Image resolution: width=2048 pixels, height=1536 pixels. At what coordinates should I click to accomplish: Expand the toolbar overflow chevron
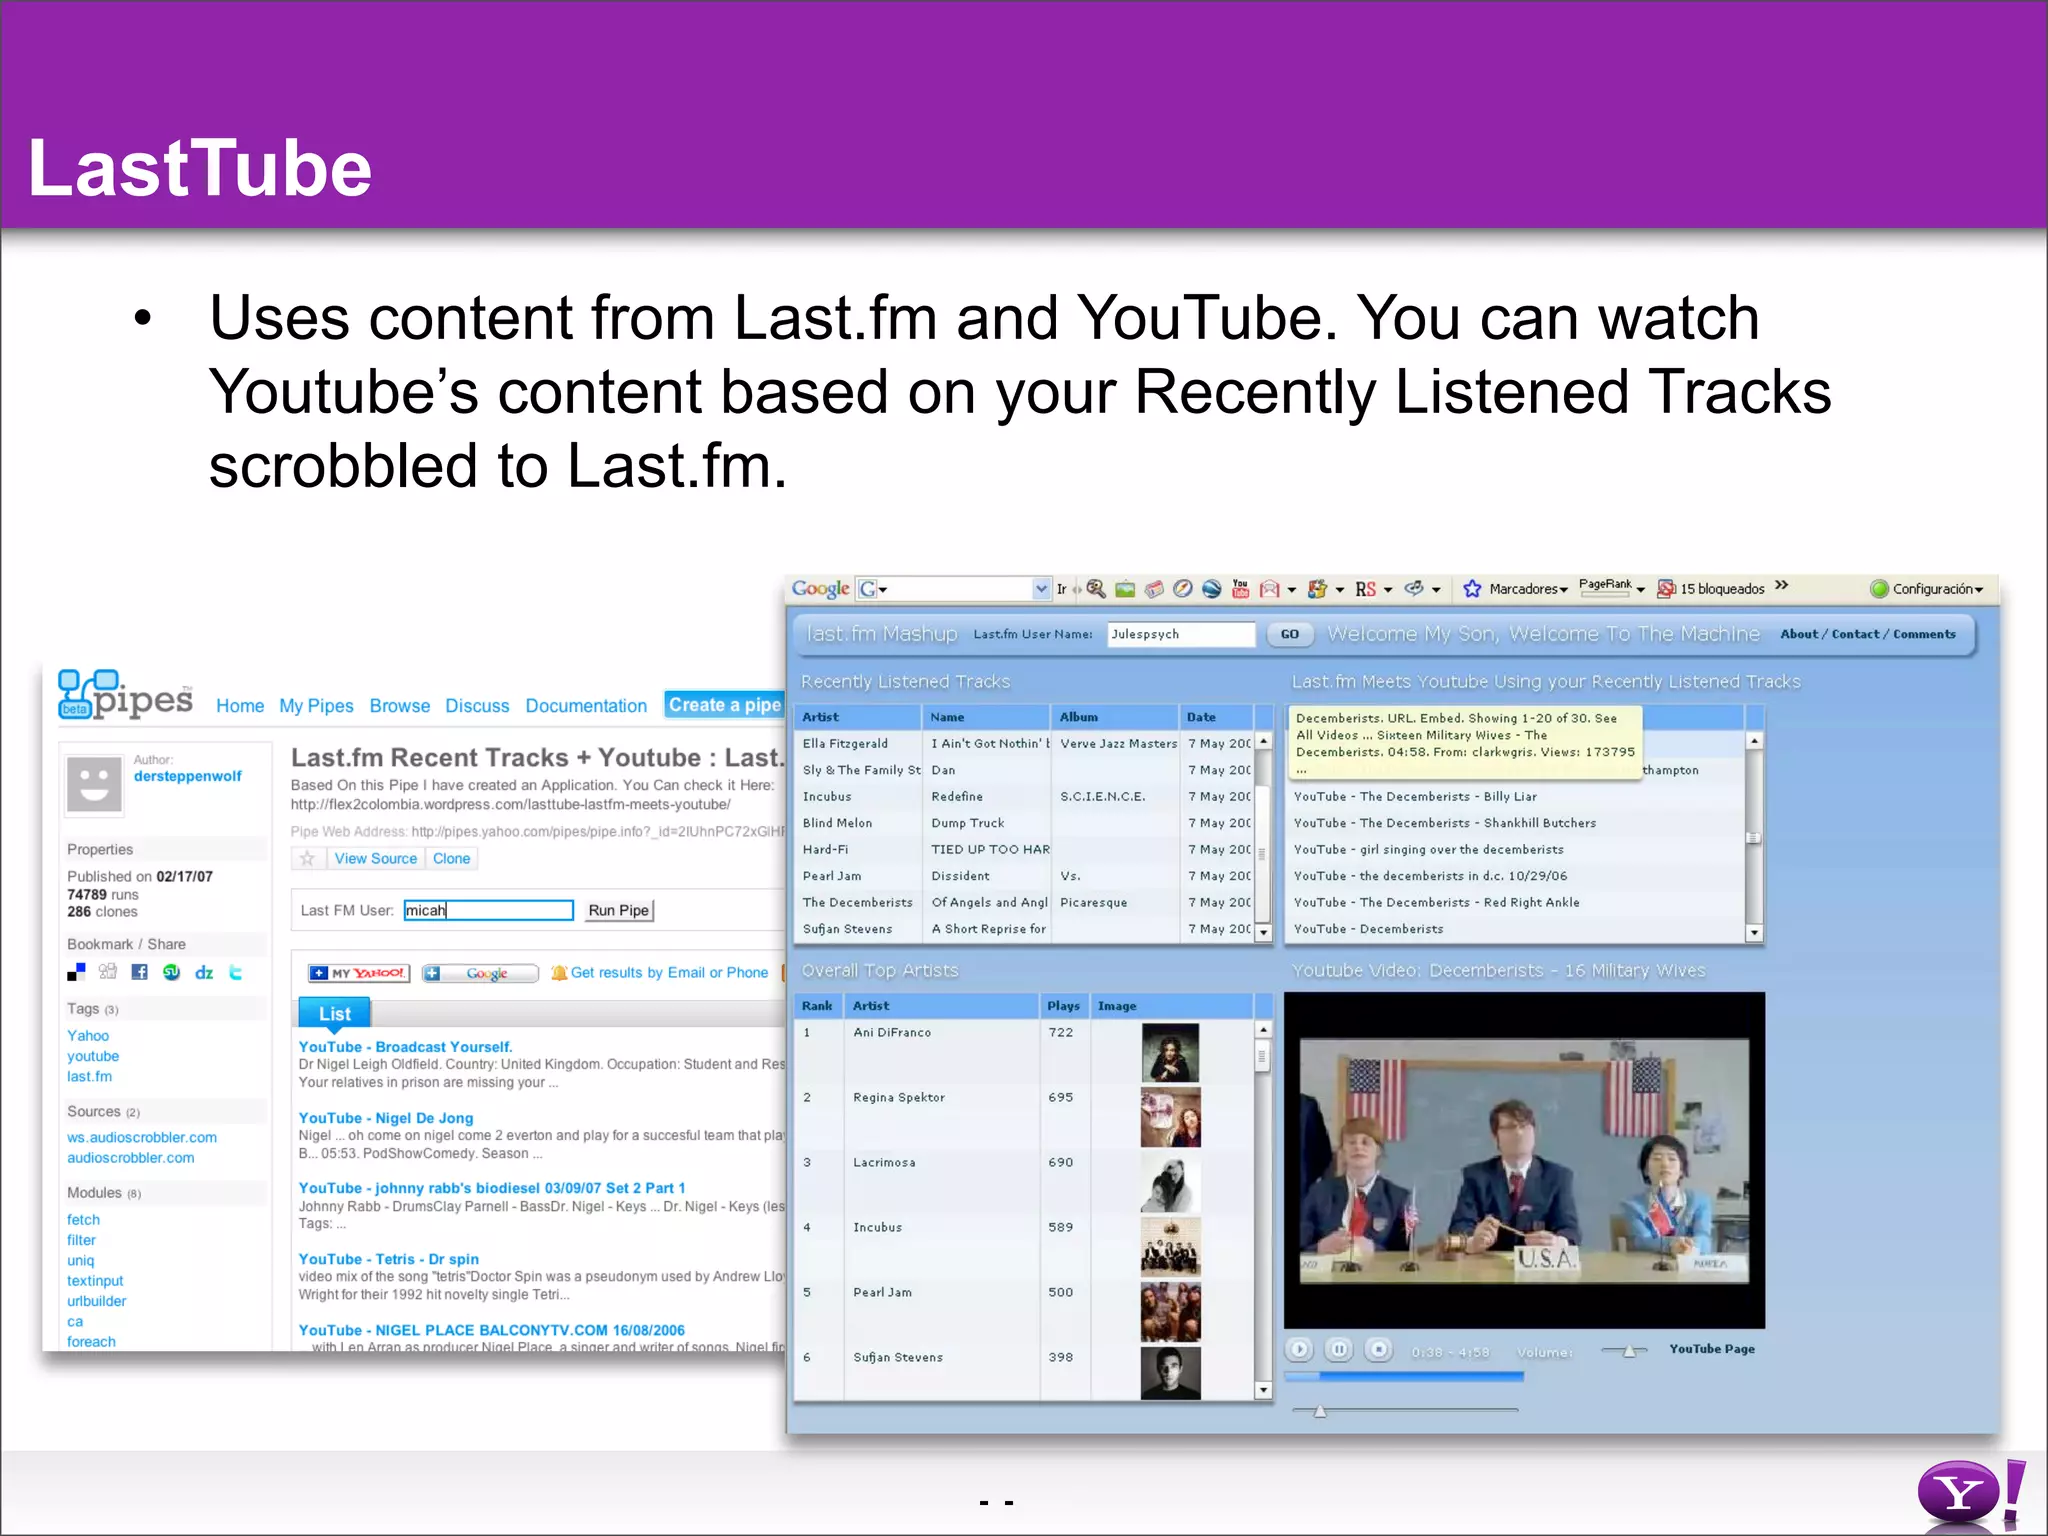[1781, 586]
